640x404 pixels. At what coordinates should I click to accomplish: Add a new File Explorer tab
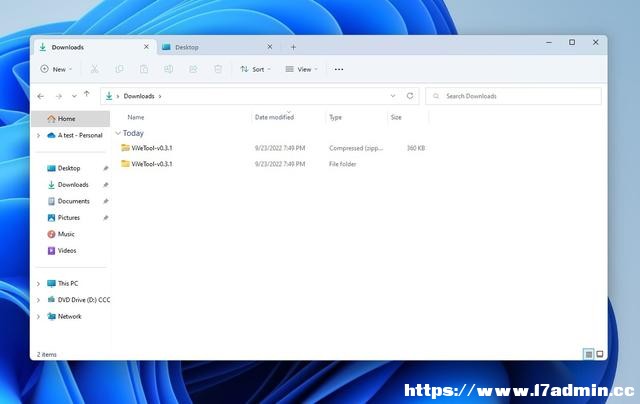tap(293, 47)
